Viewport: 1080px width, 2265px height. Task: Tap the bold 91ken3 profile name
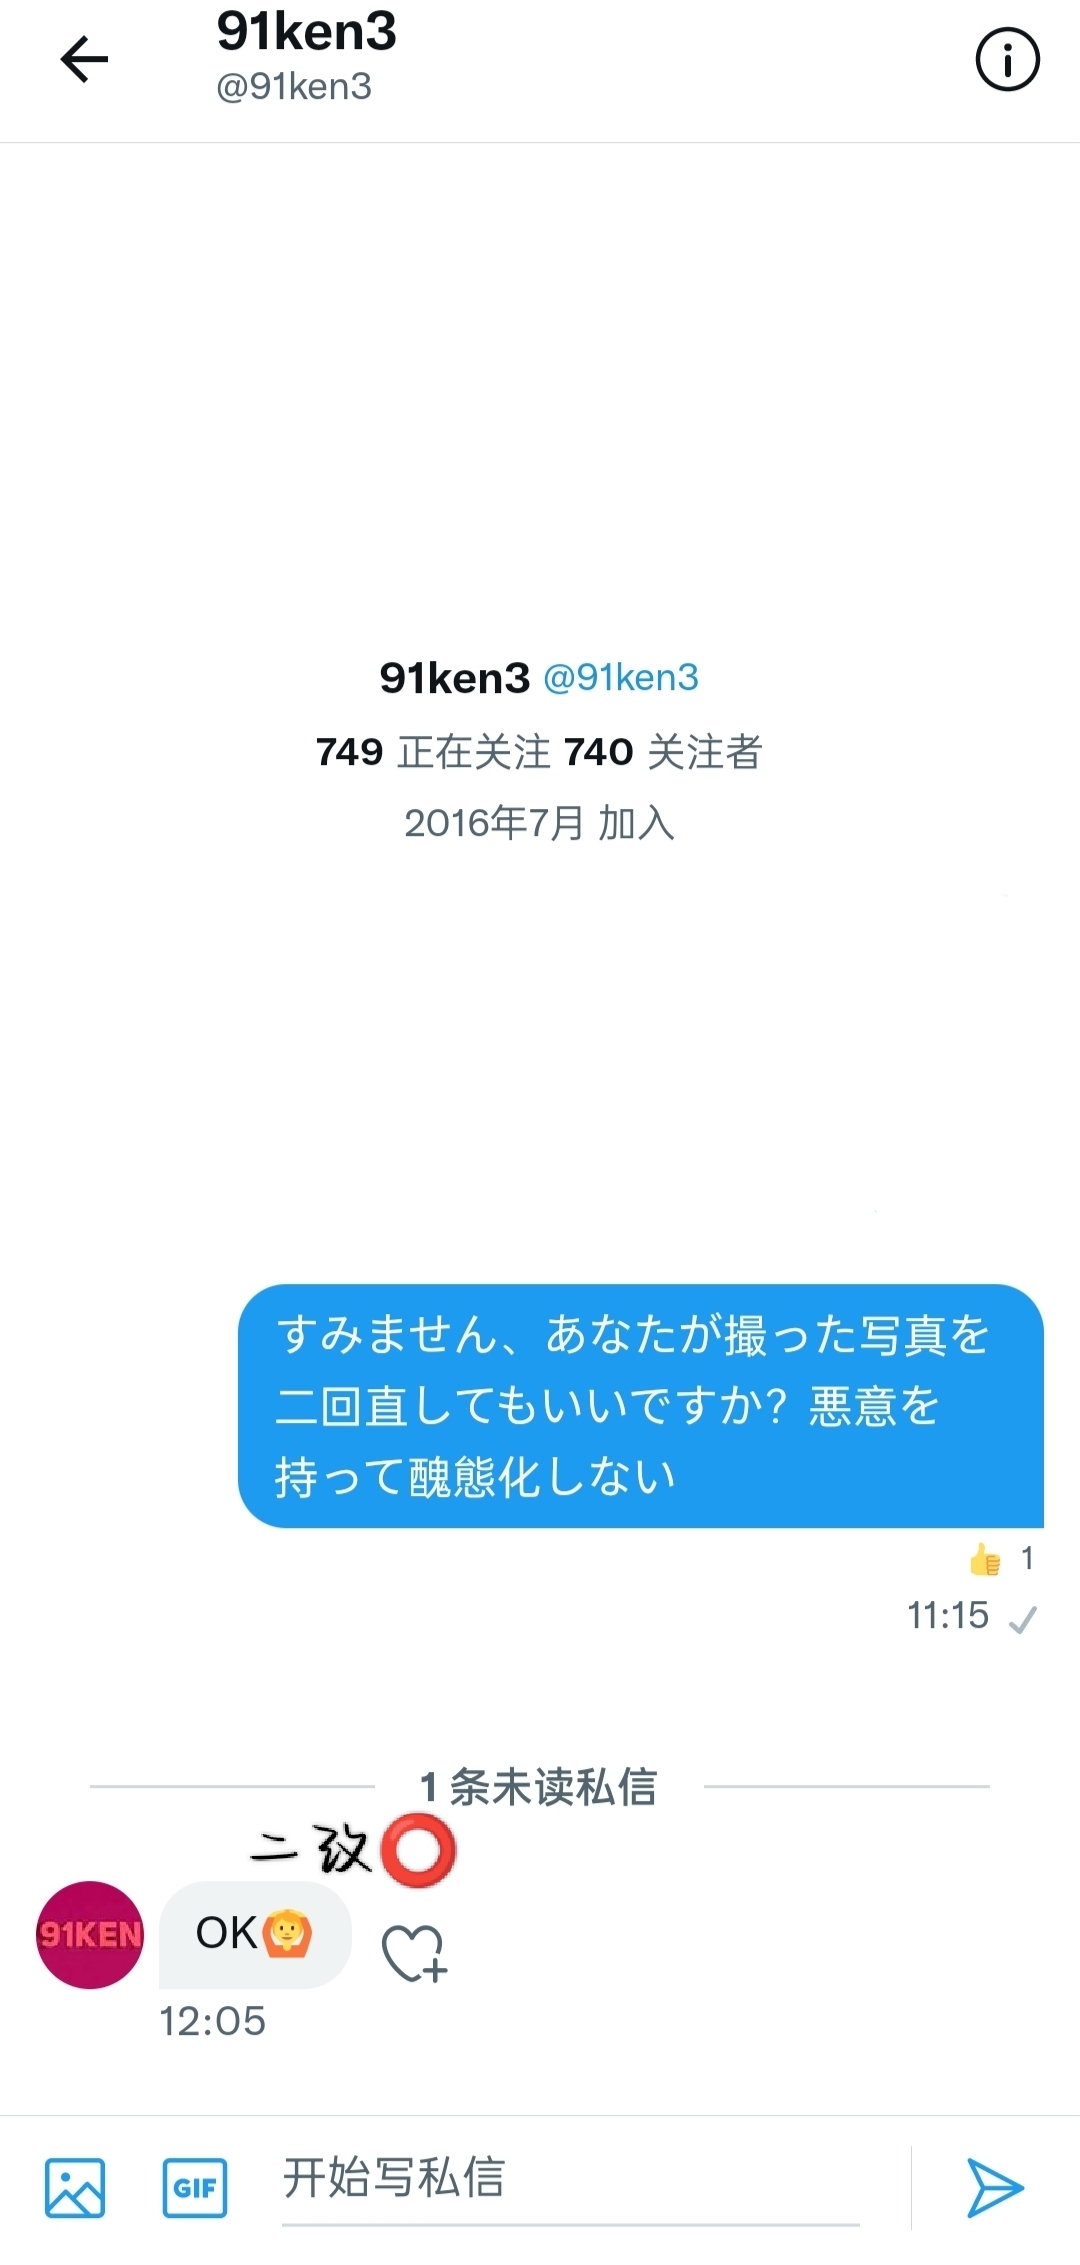[x=455, y=678]
